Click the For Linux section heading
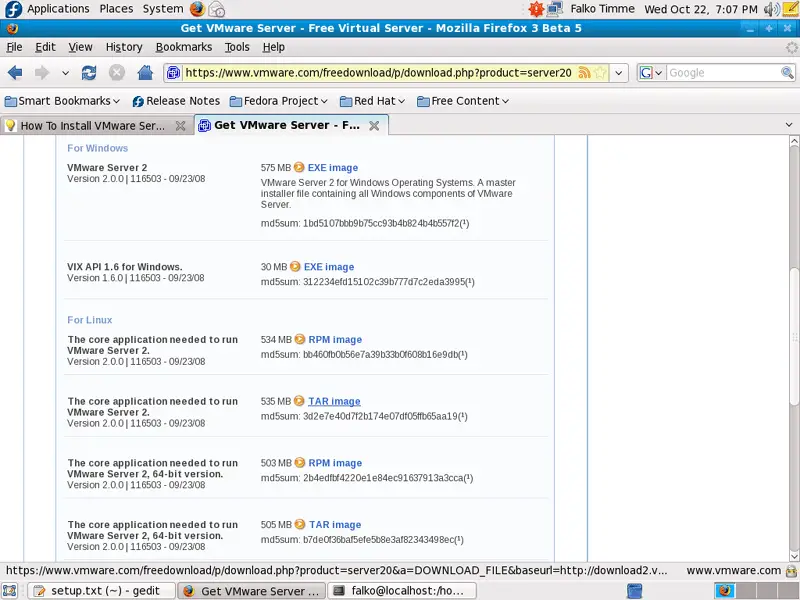 (x=90, y=320)
